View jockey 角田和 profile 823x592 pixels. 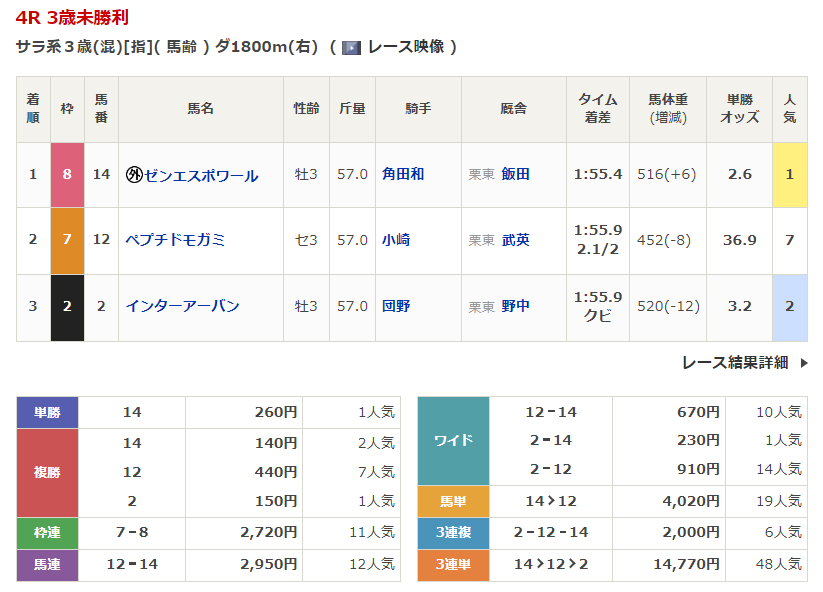403,174
